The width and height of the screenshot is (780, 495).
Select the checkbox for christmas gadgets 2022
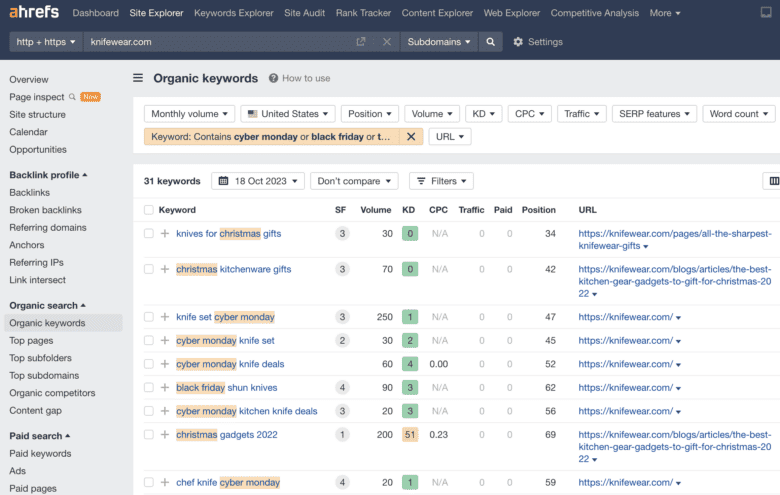[x=149, y=435]
